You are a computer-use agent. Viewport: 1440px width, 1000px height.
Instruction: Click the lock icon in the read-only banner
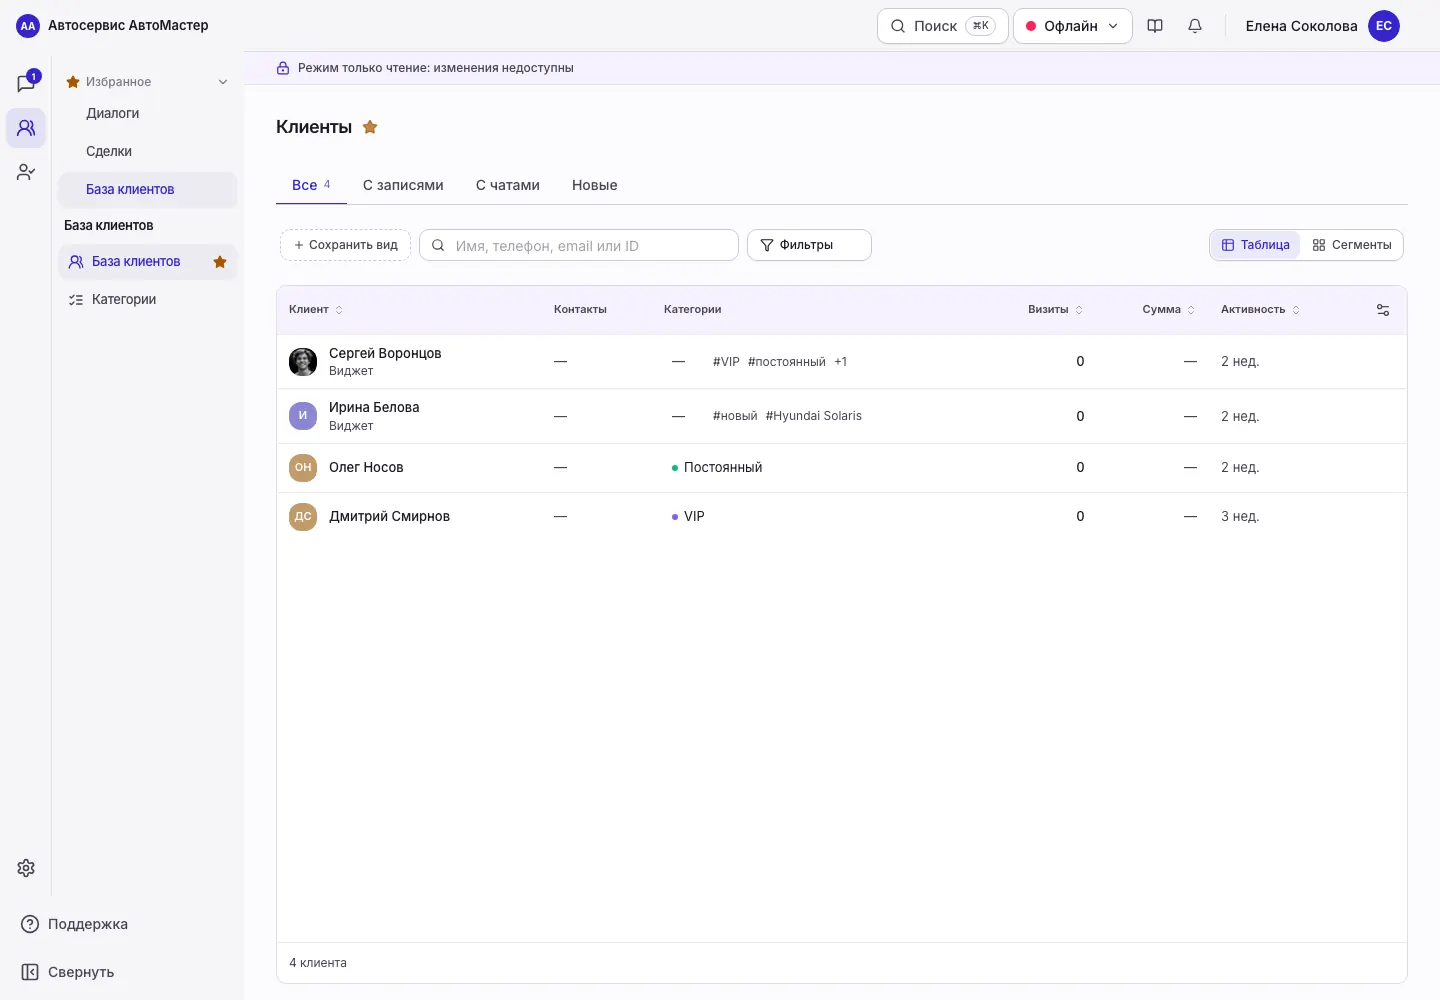283,68
